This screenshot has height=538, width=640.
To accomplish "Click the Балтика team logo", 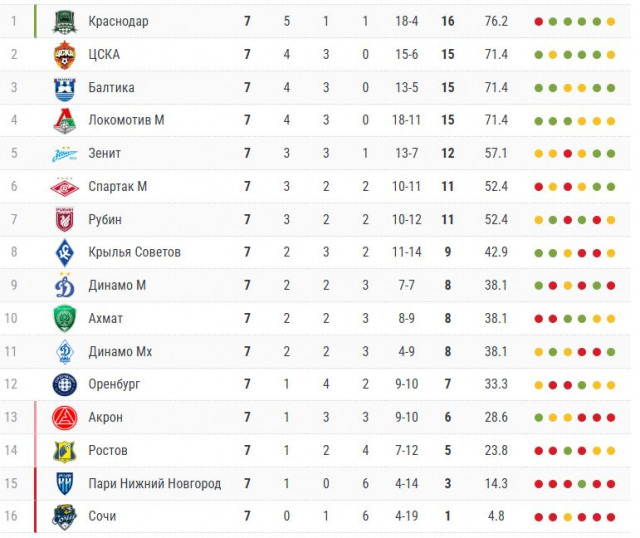I will click(65, 88).
